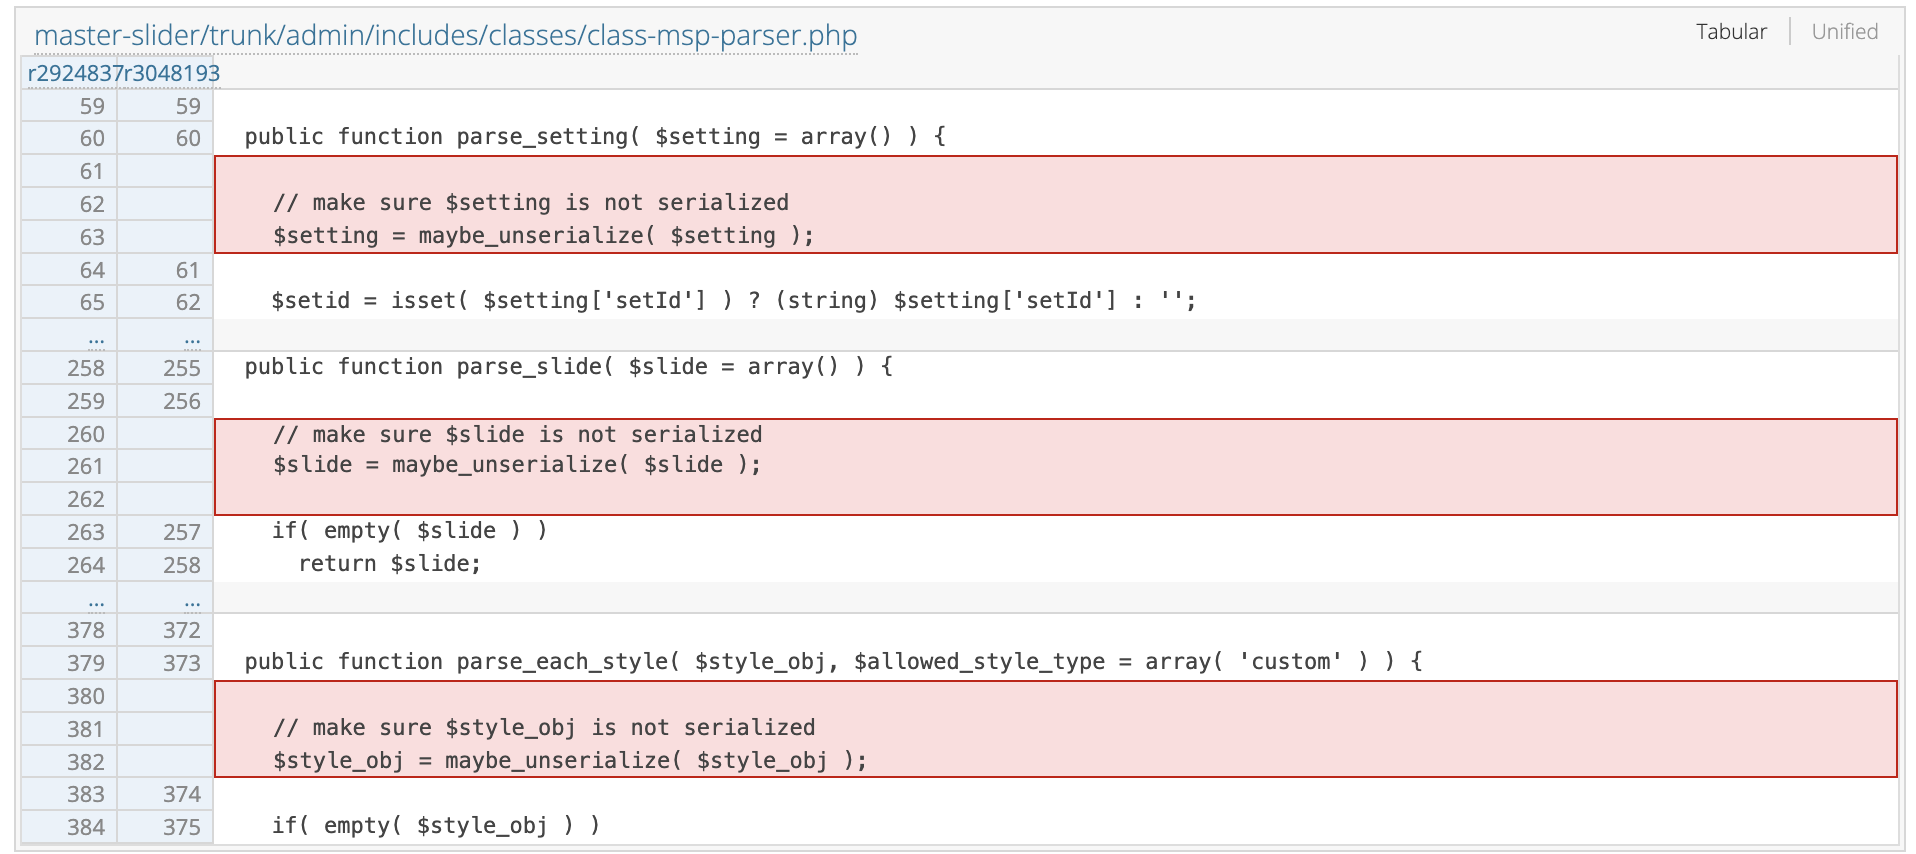This screenshot has width=1916, height=854.
Task: Click the '$style_obj = maybe_unserialize( $style_obj );' line
Action: point(570,761)
